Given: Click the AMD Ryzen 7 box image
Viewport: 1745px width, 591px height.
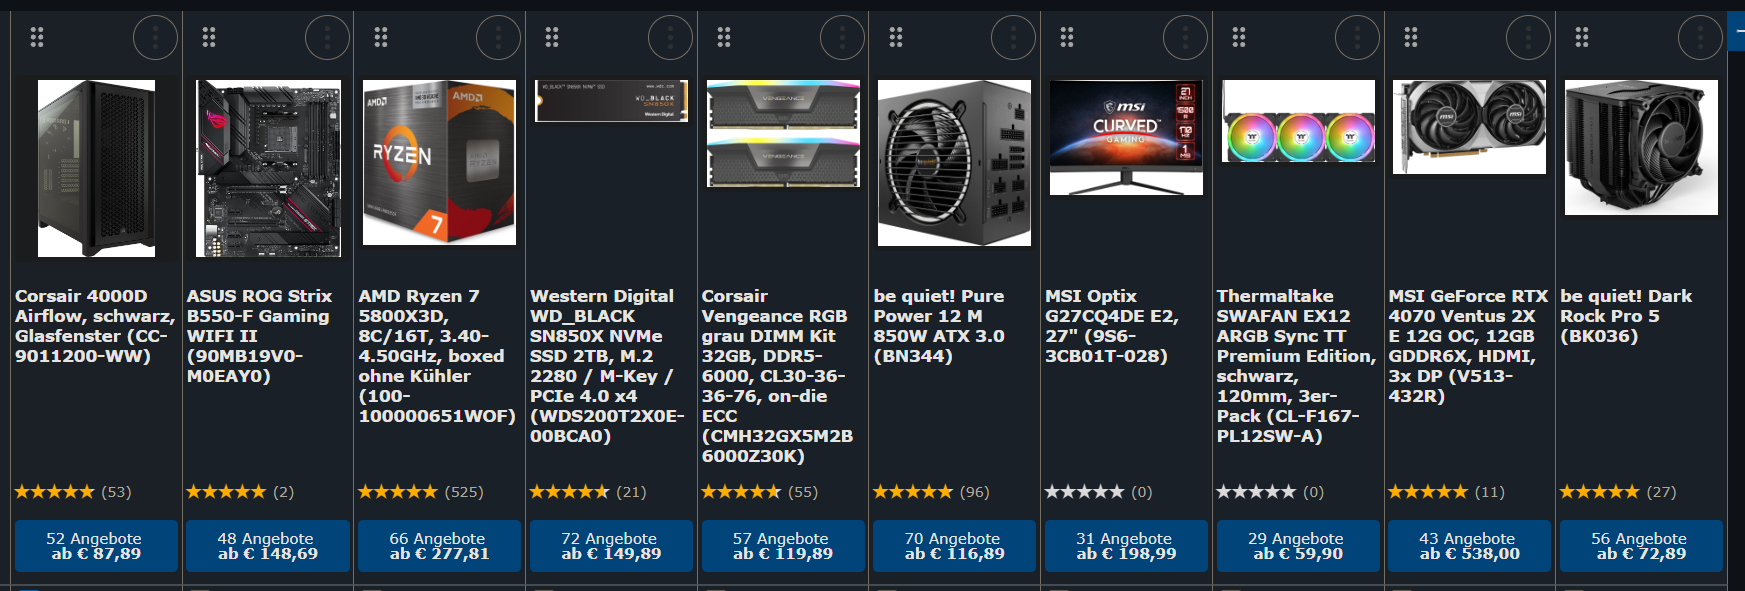Looking at the screenshot, I should 439,162.
